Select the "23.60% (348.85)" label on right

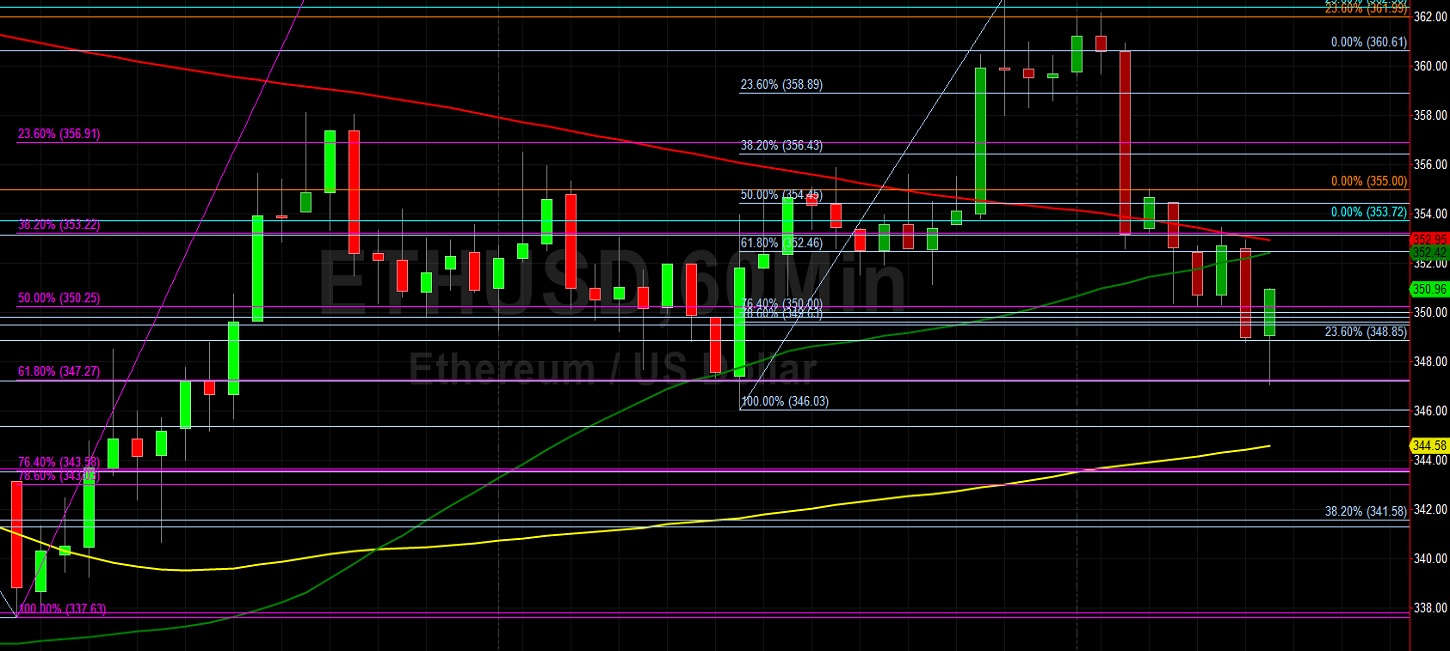1366,331
